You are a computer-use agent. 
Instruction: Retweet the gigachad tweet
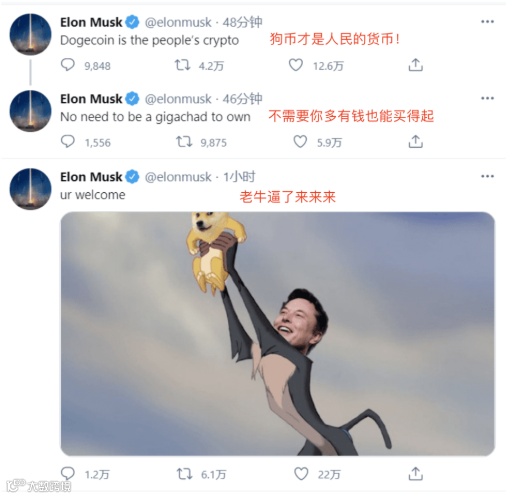point(184,142)
